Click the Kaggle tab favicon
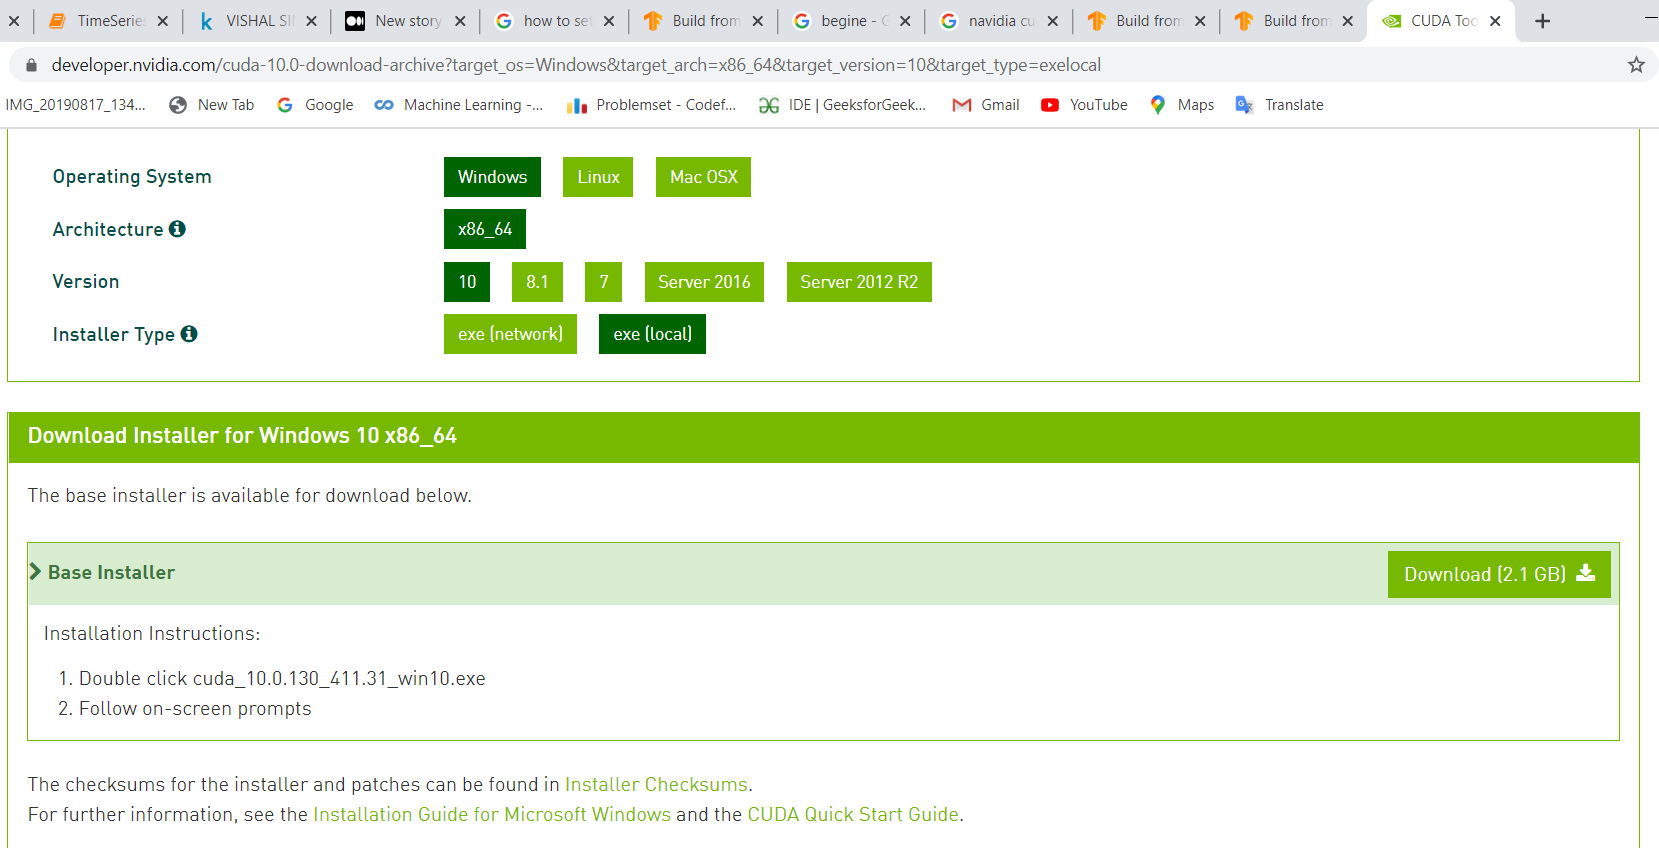 [x=206, y=21]
